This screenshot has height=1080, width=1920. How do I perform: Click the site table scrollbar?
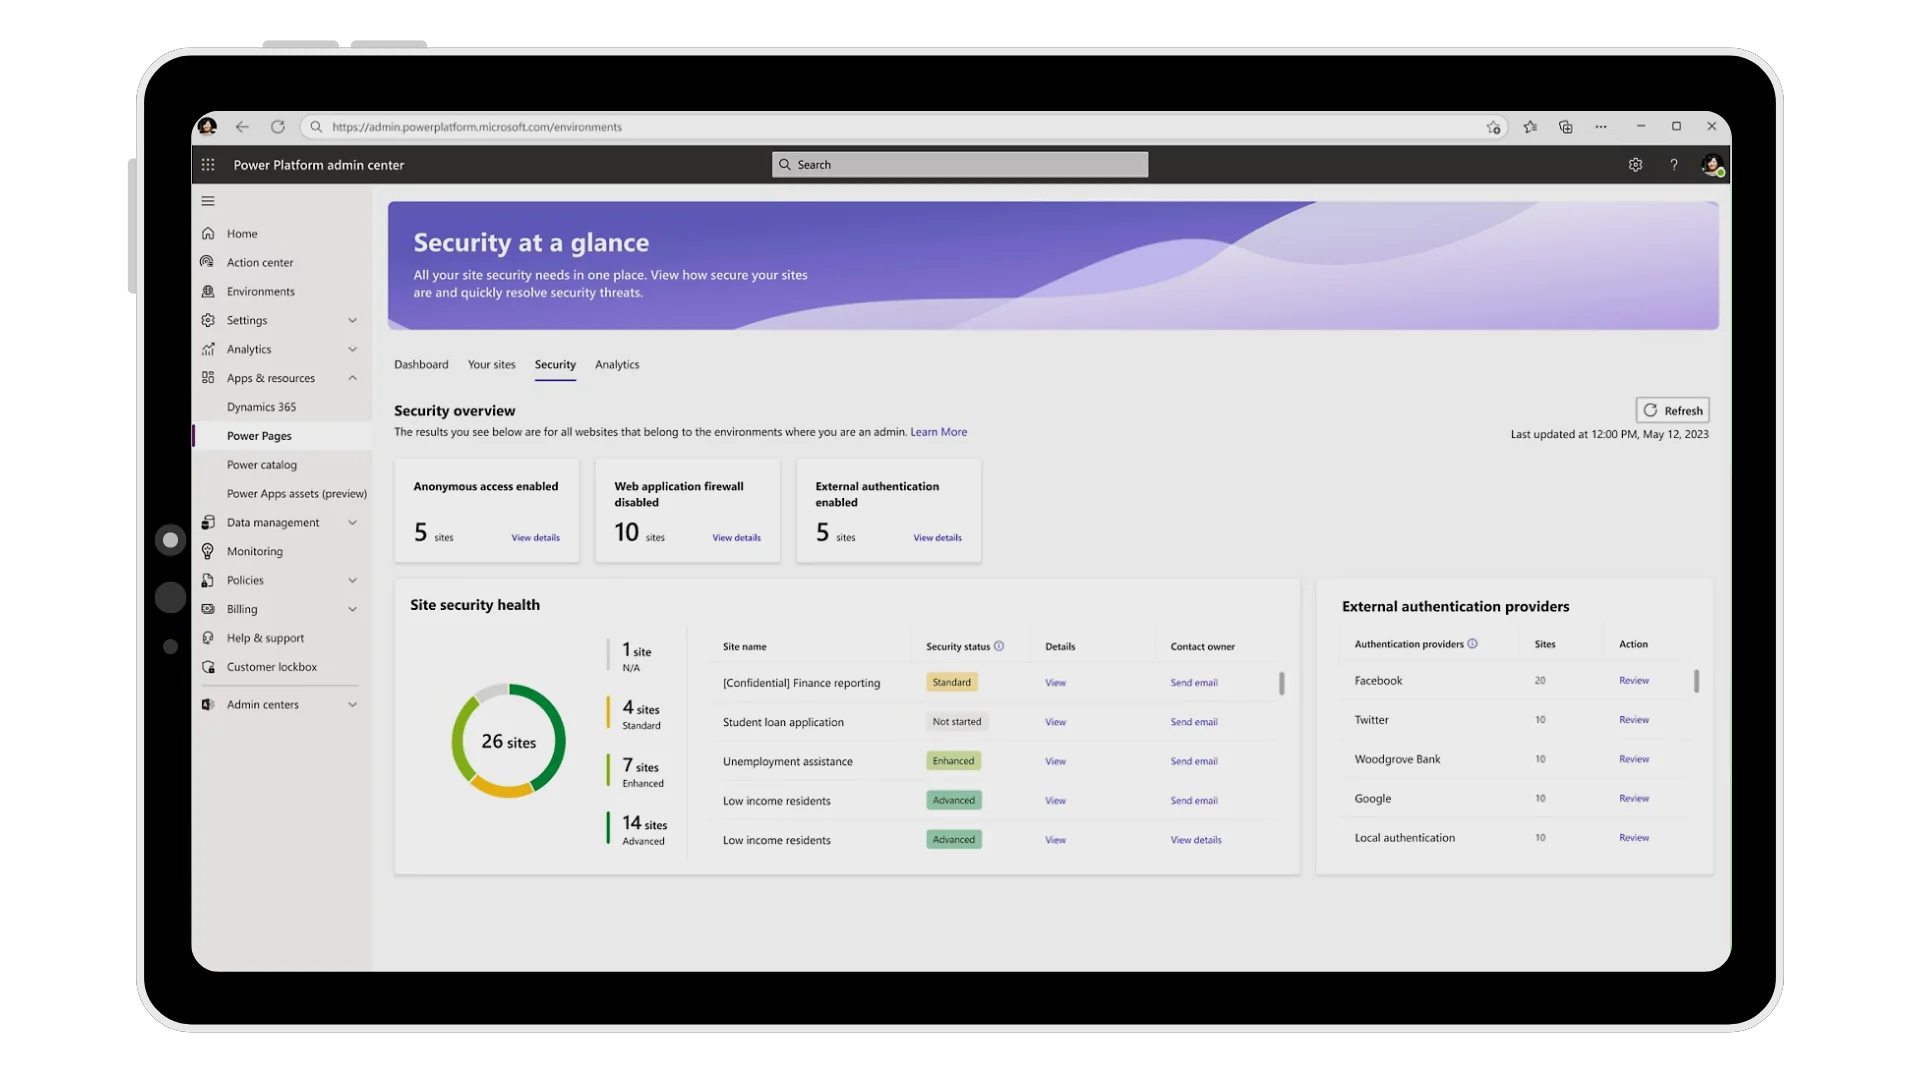click(1281, 683)
